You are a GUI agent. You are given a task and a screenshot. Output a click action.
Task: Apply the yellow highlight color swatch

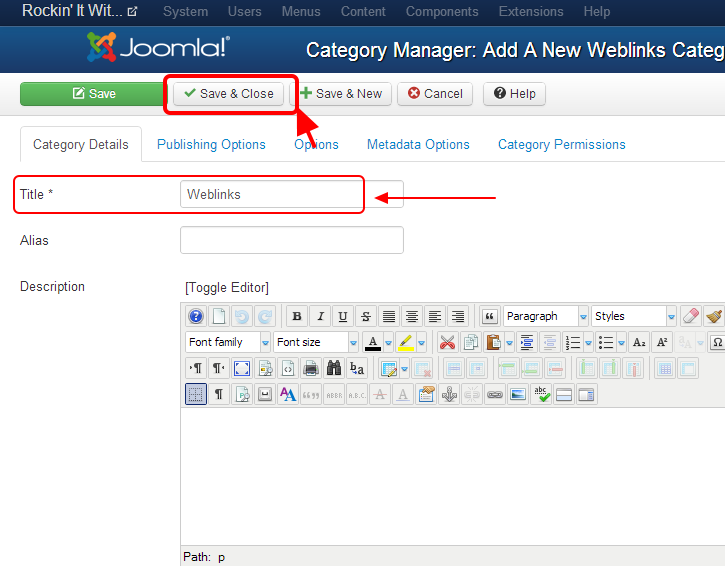(406, 343)
